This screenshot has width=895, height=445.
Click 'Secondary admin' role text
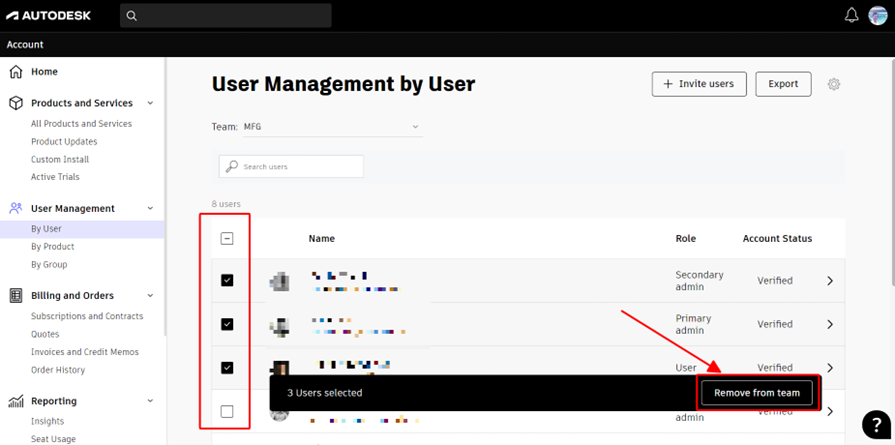(699, 281)
